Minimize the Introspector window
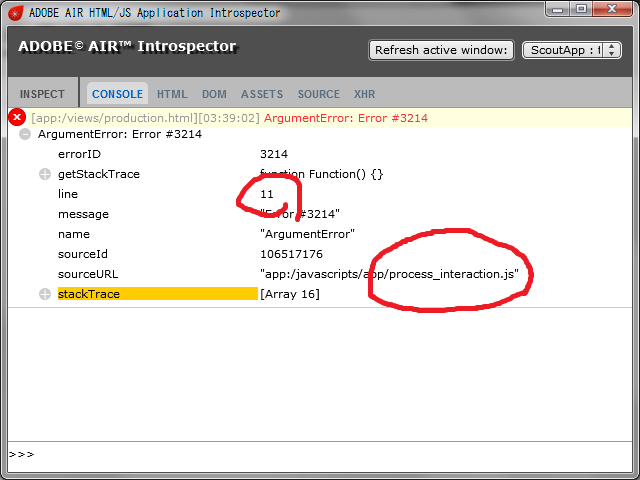The height and width of the screenshot is (480, 640). point(558,9)
